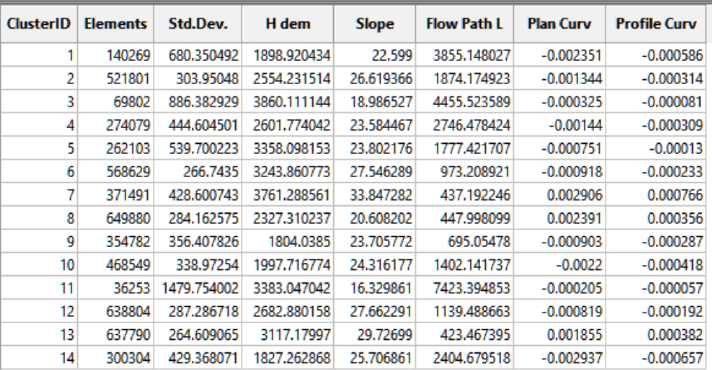Select Elements cell 649880
Viewport: 712px width, 370px height.
116,218
